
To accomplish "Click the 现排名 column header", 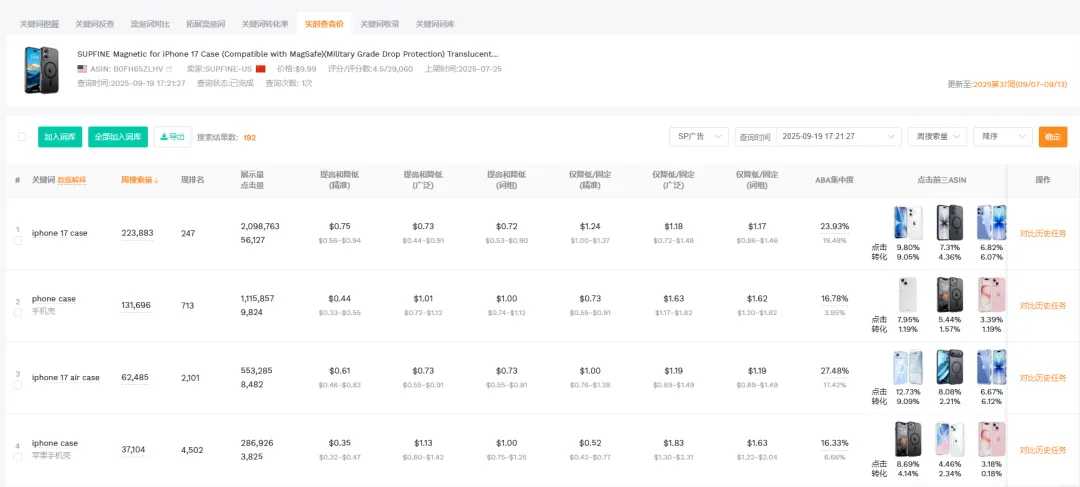I will coord(192,180).
